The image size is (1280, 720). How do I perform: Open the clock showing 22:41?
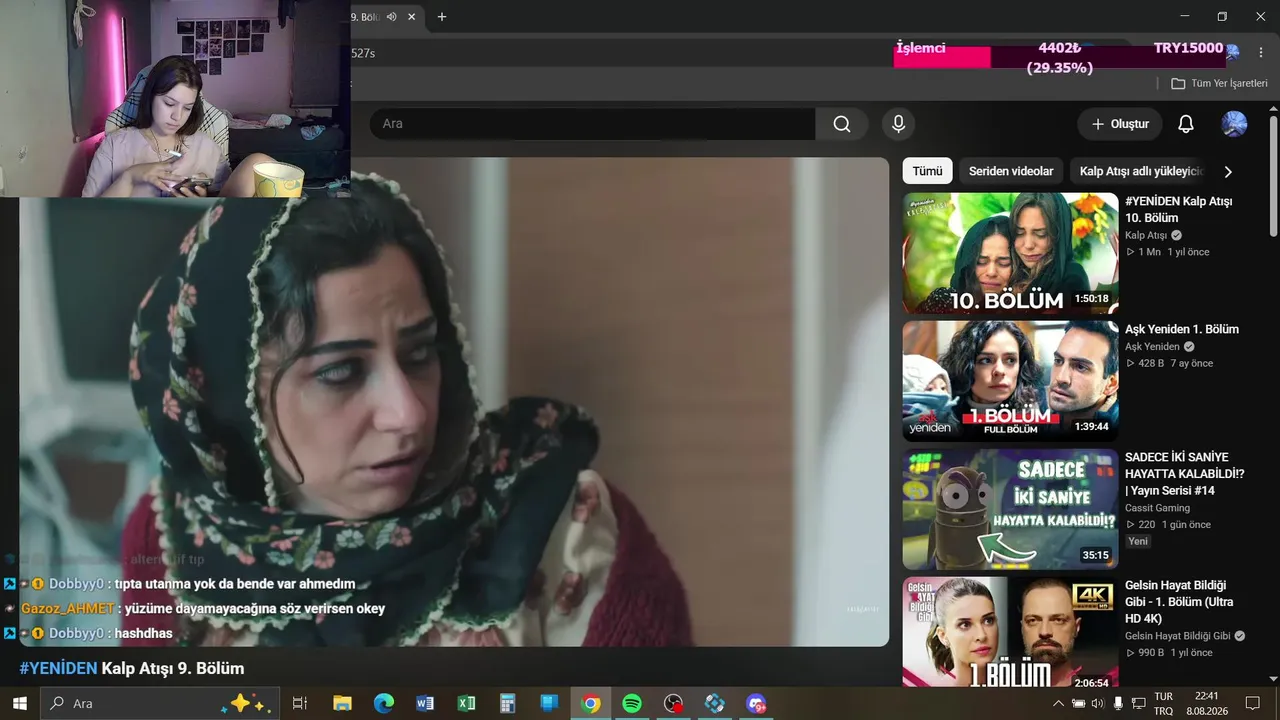(1207, 703)
